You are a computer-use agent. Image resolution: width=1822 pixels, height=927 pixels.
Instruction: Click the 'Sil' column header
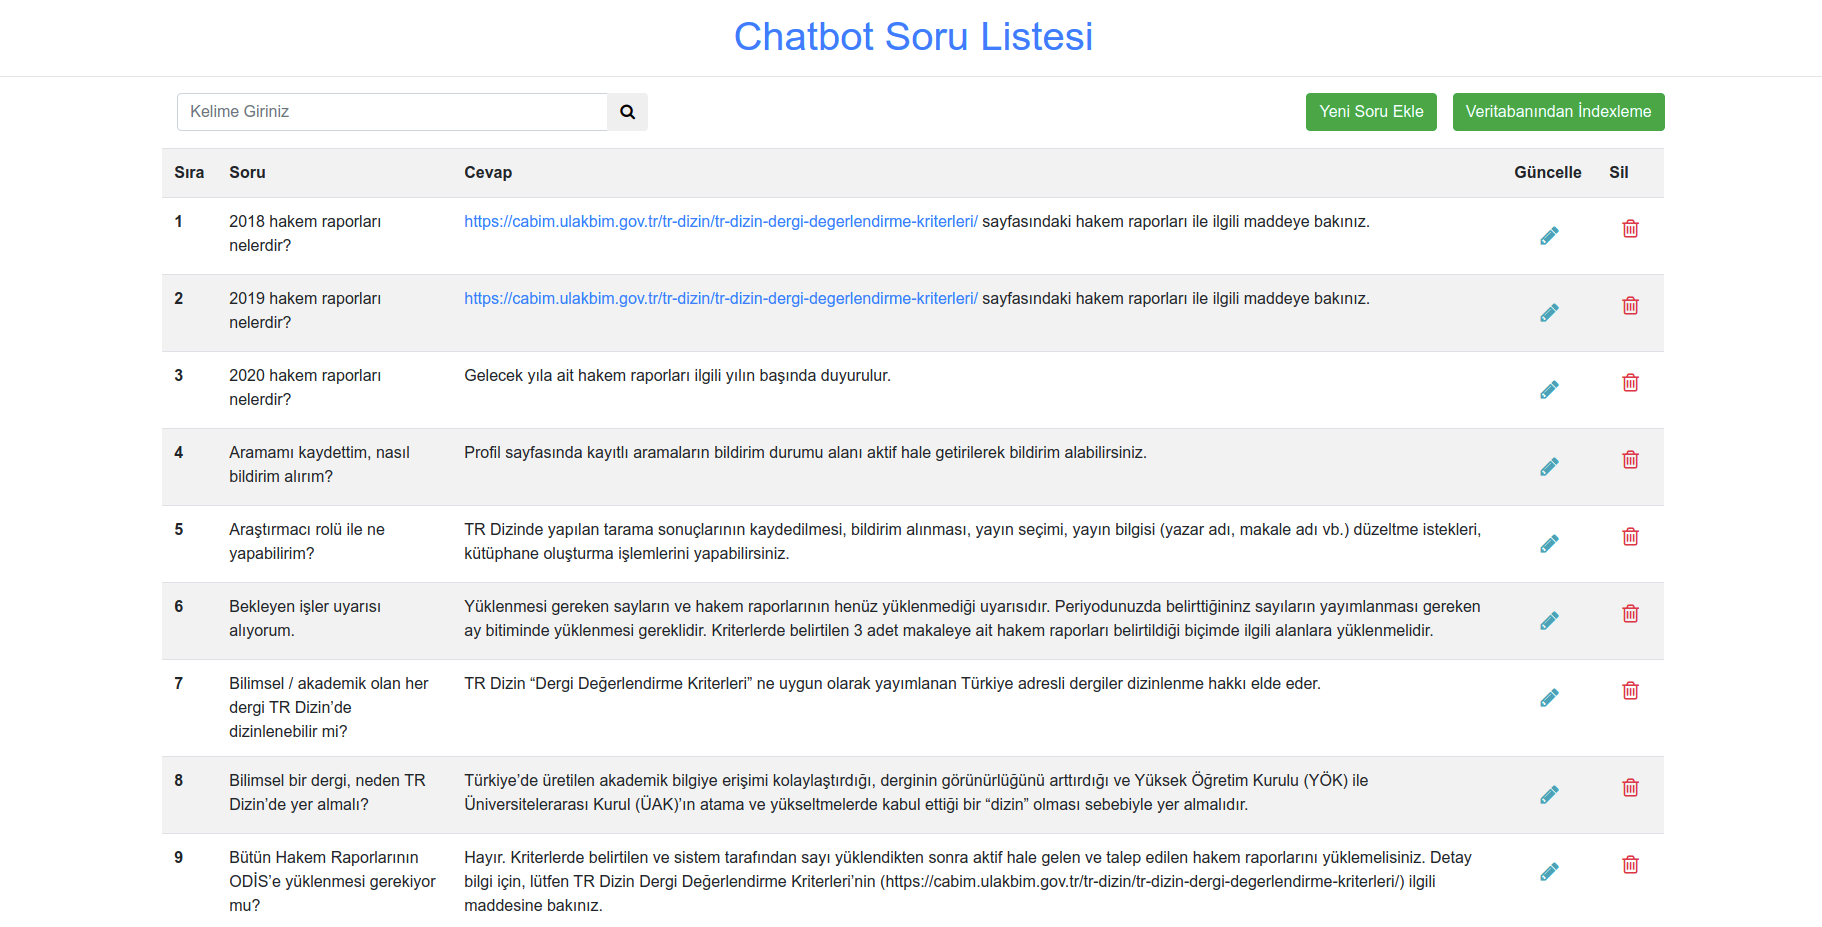[x=1618, y=173]
